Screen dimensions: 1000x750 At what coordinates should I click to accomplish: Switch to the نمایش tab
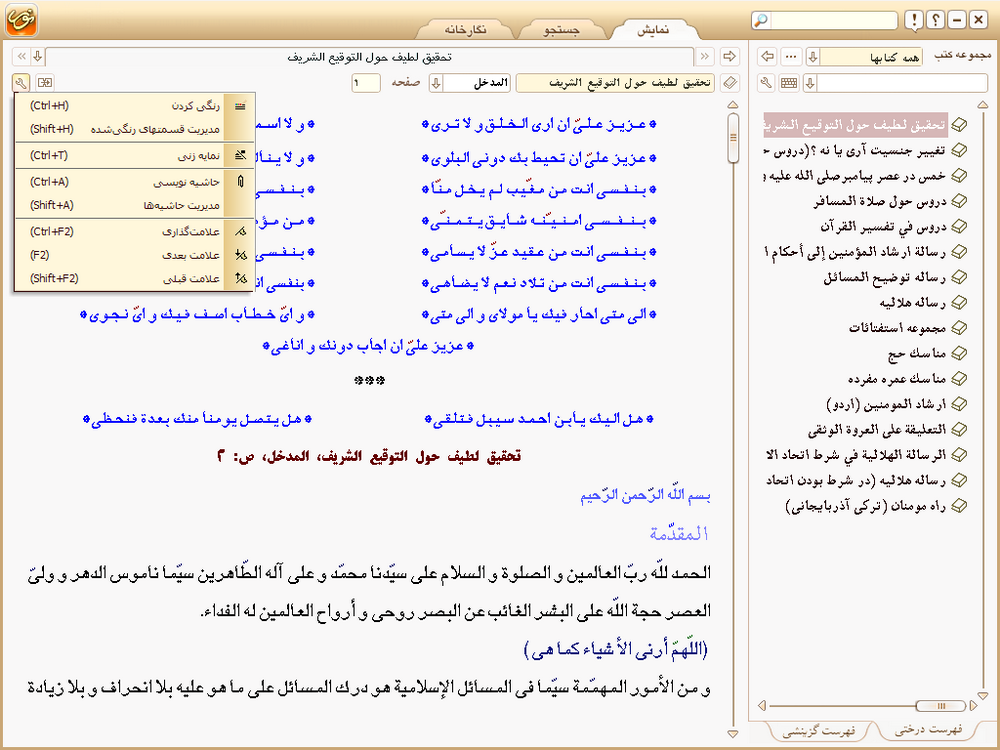pyautogui.click(x=654, y=30)
